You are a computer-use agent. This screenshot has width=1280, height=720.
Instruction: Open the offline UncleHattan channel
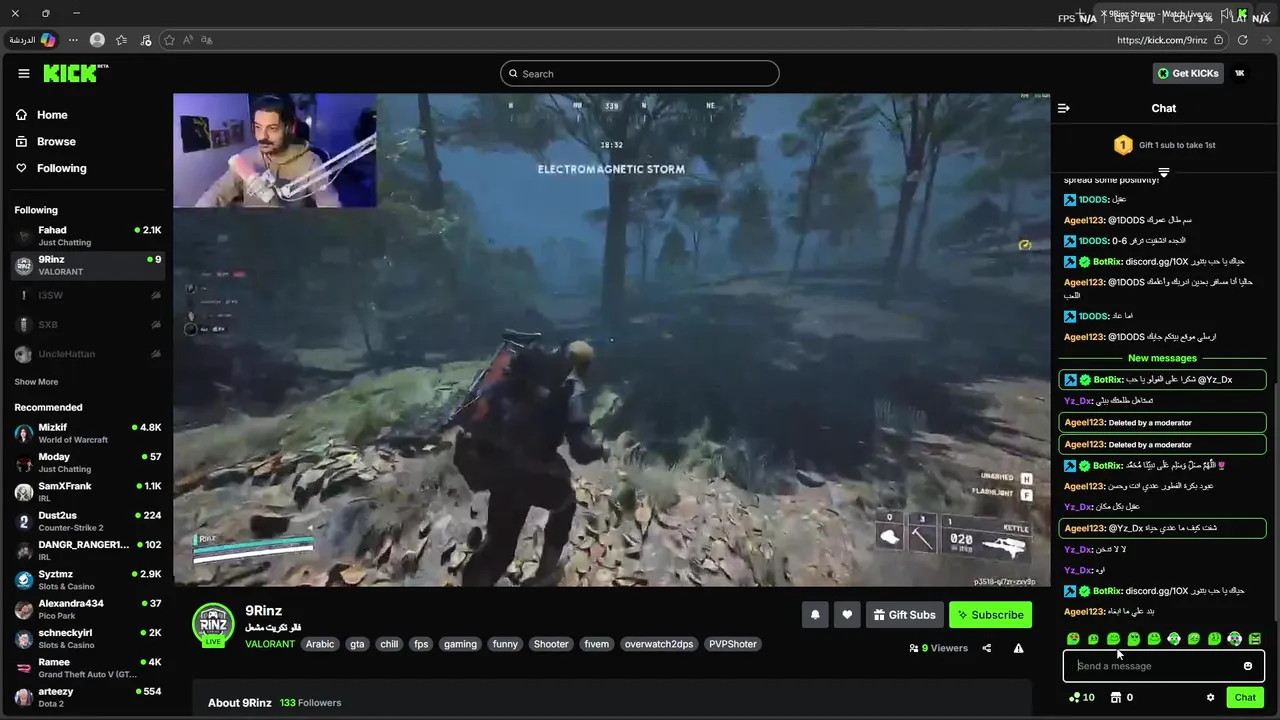88,354
